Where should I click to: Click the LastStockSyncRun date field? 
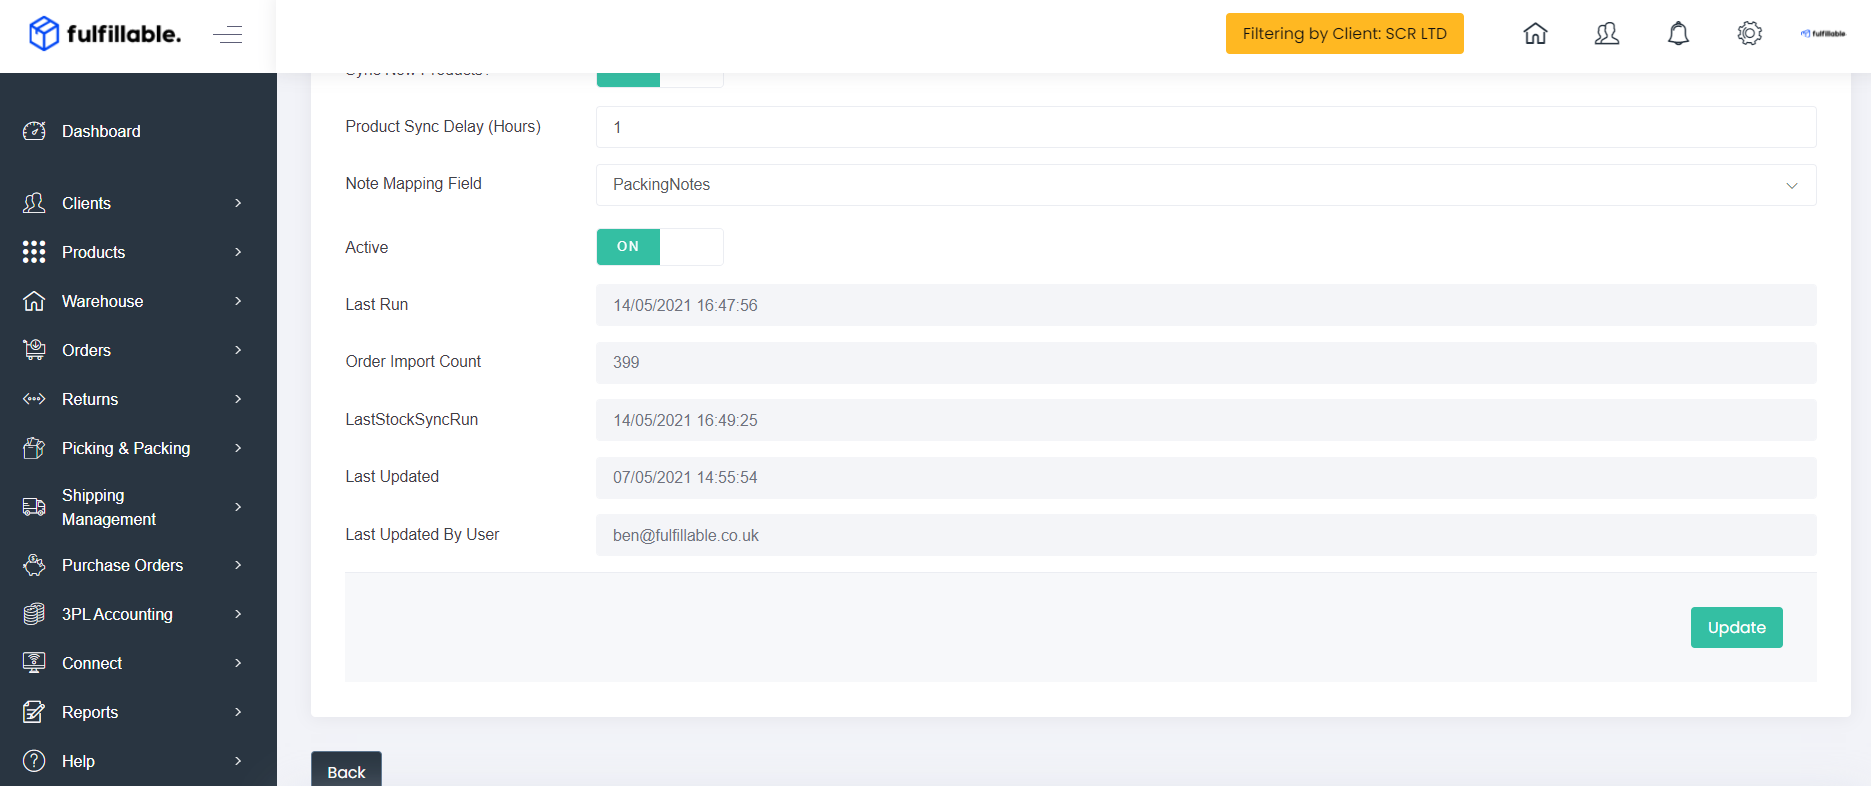tap(1206, 420)
